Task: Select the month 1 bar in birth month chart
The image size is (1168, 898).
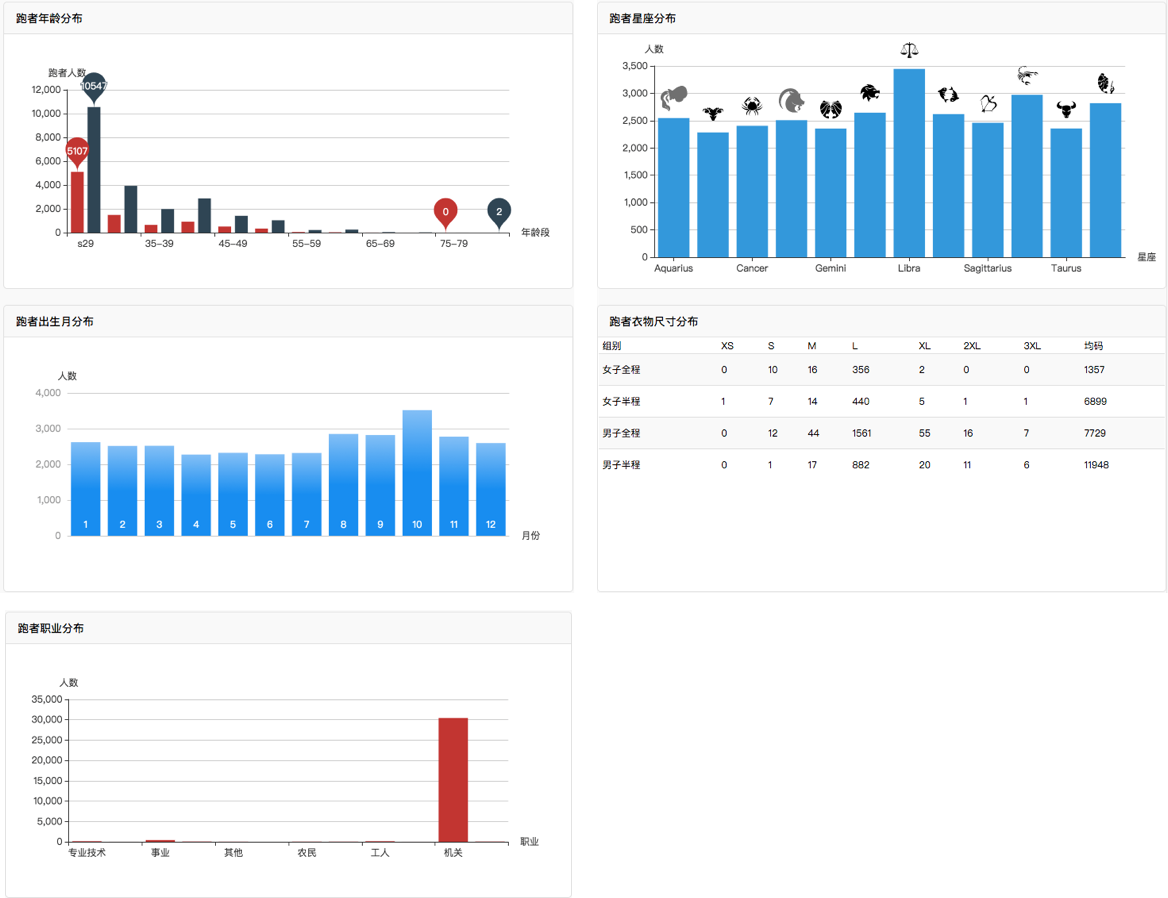Action: point(86,488)
